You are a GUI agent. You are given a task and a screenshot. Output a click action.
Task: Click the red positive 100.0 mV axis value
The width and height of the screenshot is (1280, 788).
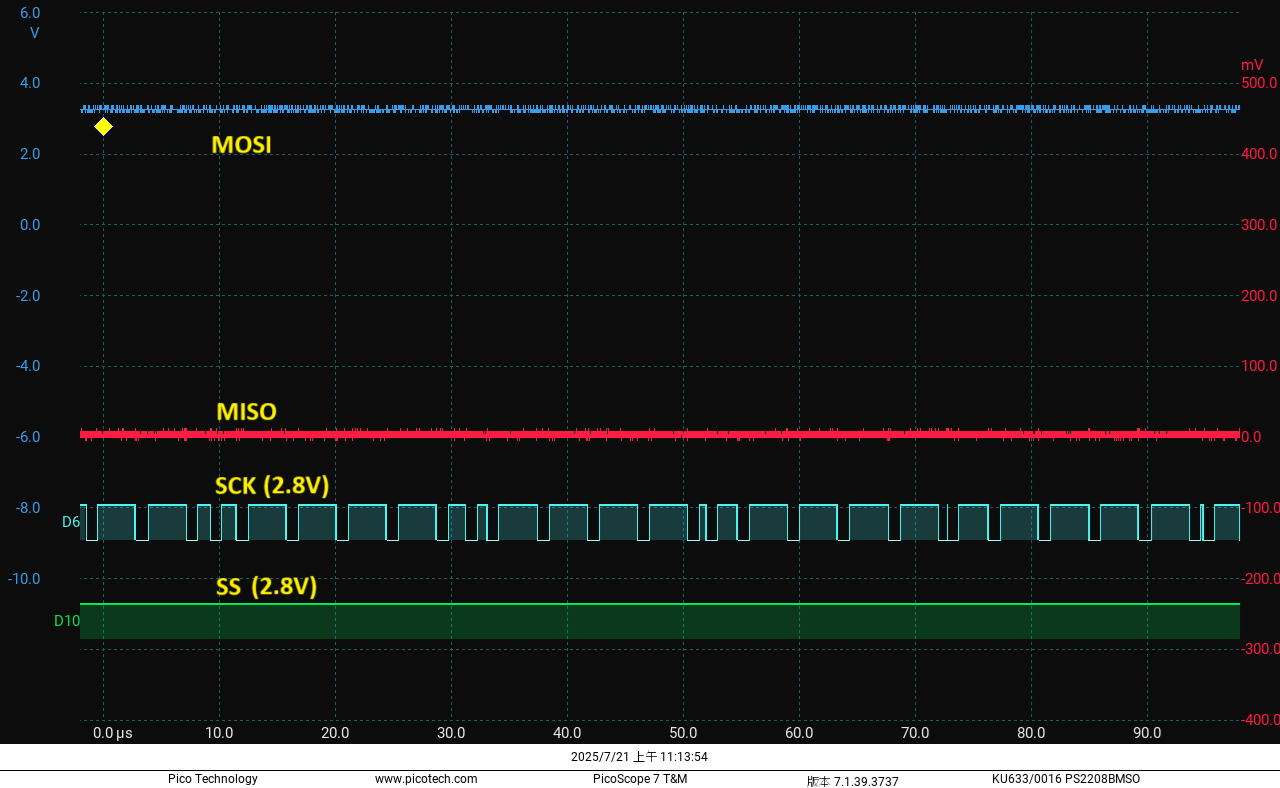coord(1259,366)
